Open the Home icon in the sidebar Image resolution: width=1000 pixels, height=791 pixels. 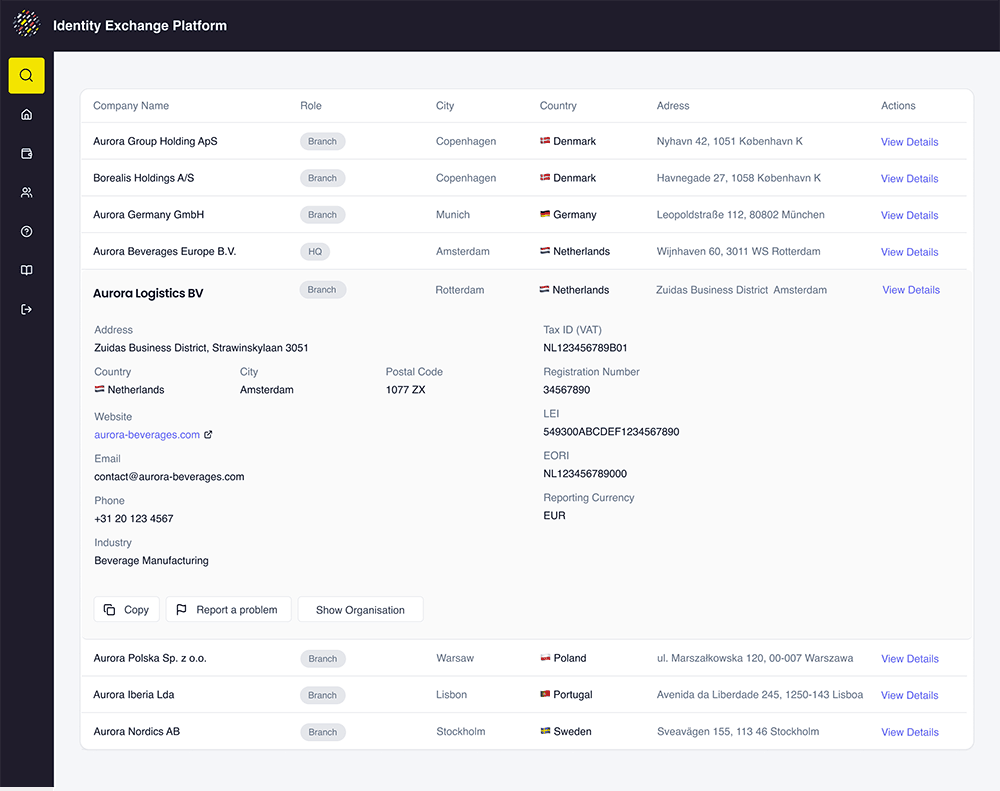click(x=26, y=114)
